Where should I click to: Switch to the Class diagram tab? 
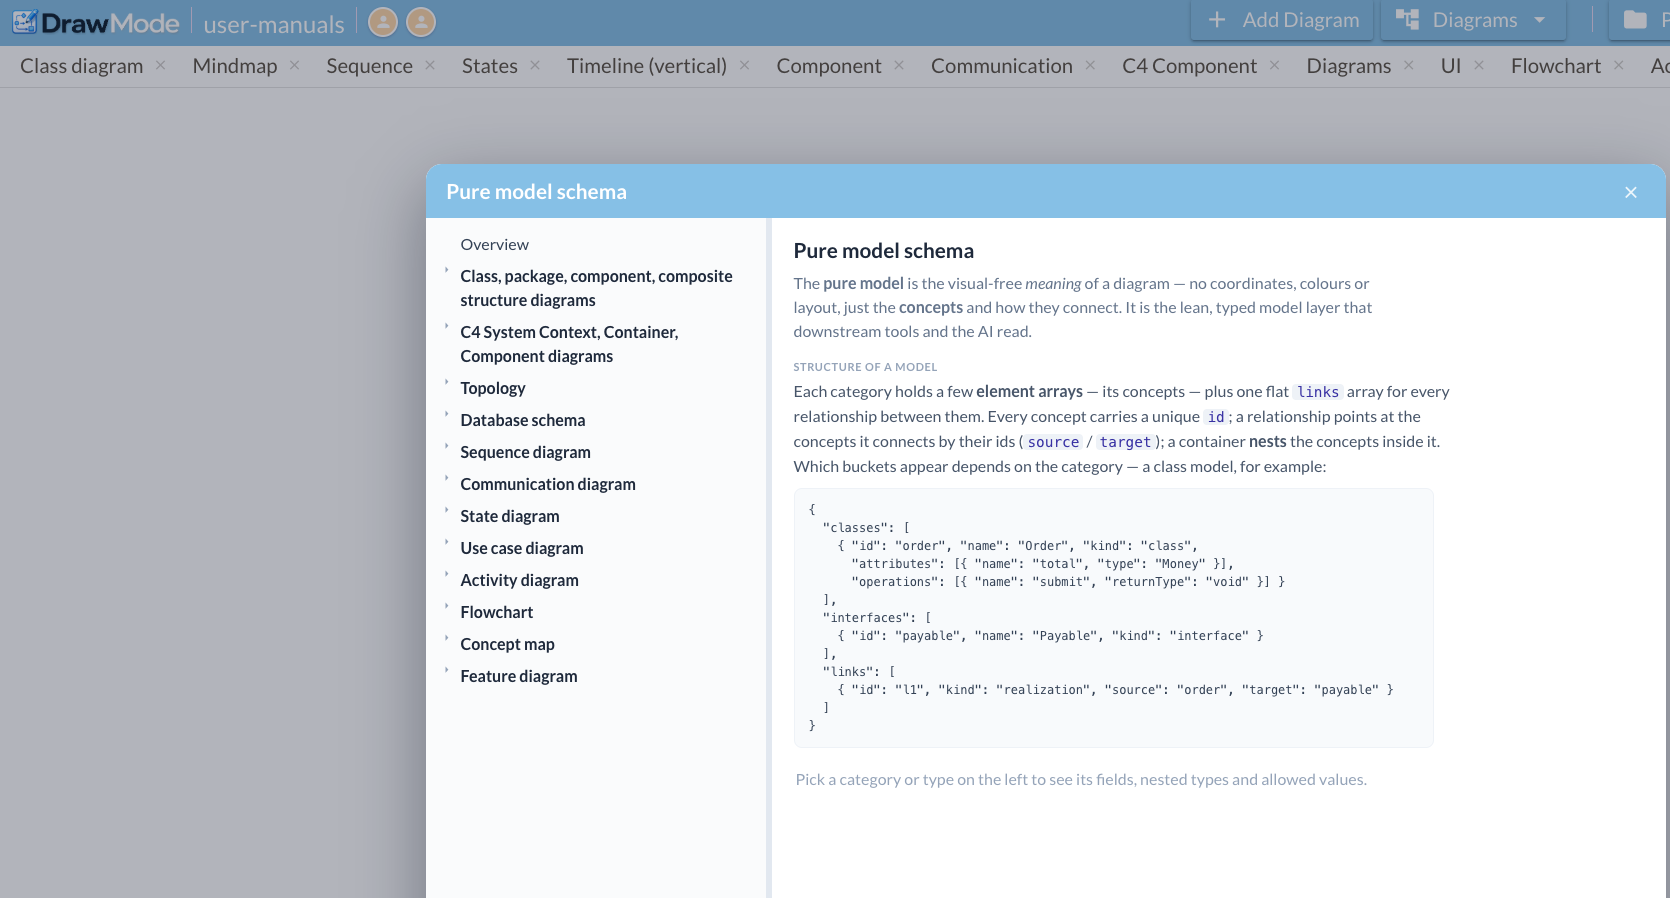coord(82,66)
